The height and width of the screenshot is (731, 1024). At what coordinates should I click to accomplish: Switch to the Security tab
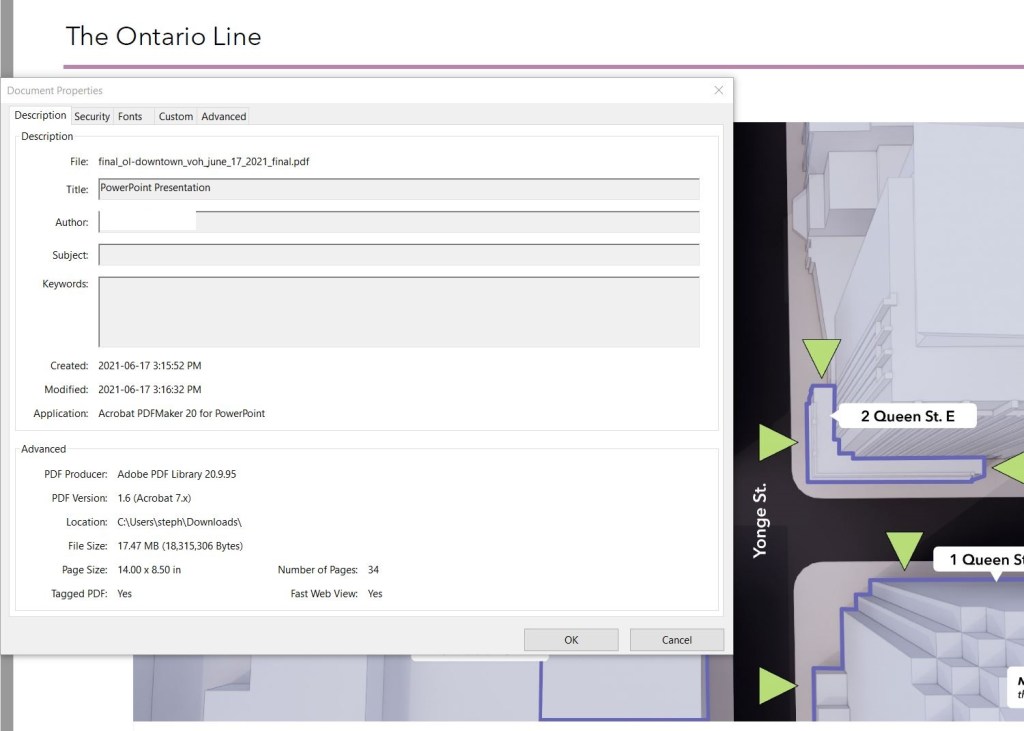[x=92, y=116]
